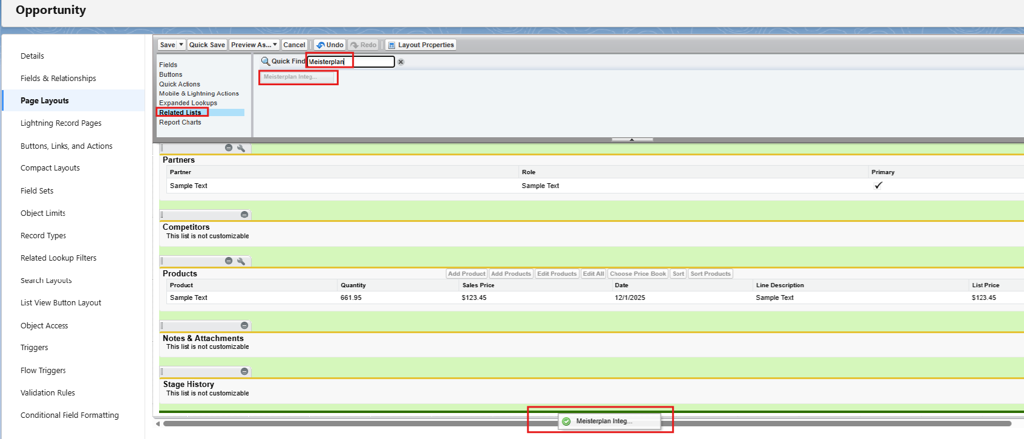
Task: Open the Preview As dropdown
Action: [254, 44]
